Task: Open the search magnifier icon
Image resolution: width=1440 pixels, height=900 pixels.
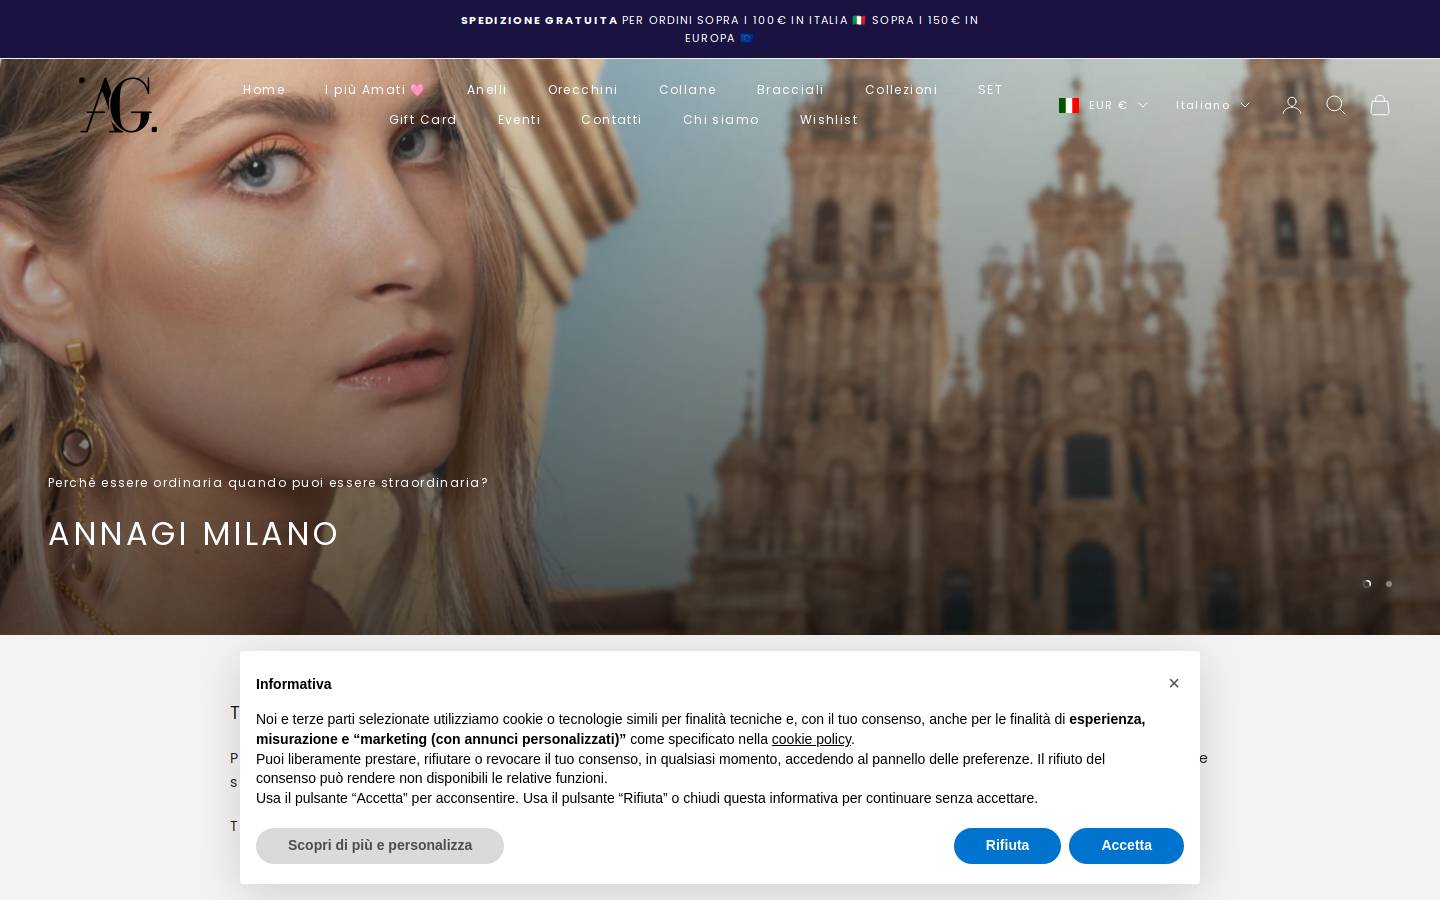Action: coord(1336,105)
